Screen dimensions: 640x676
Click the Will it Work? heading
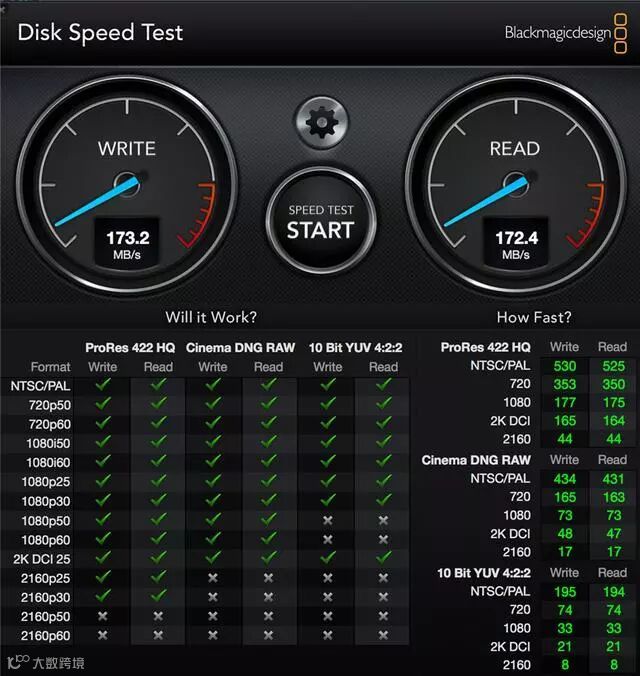point(211,317)
